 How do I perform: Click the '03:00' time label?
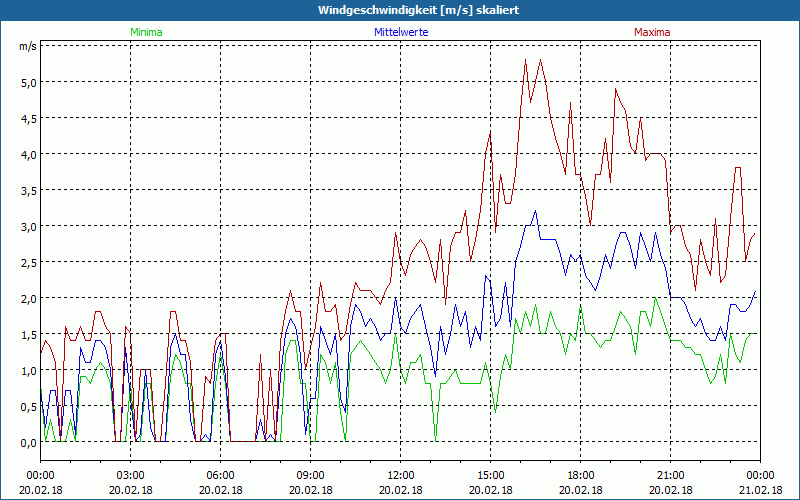coord(131,476)
